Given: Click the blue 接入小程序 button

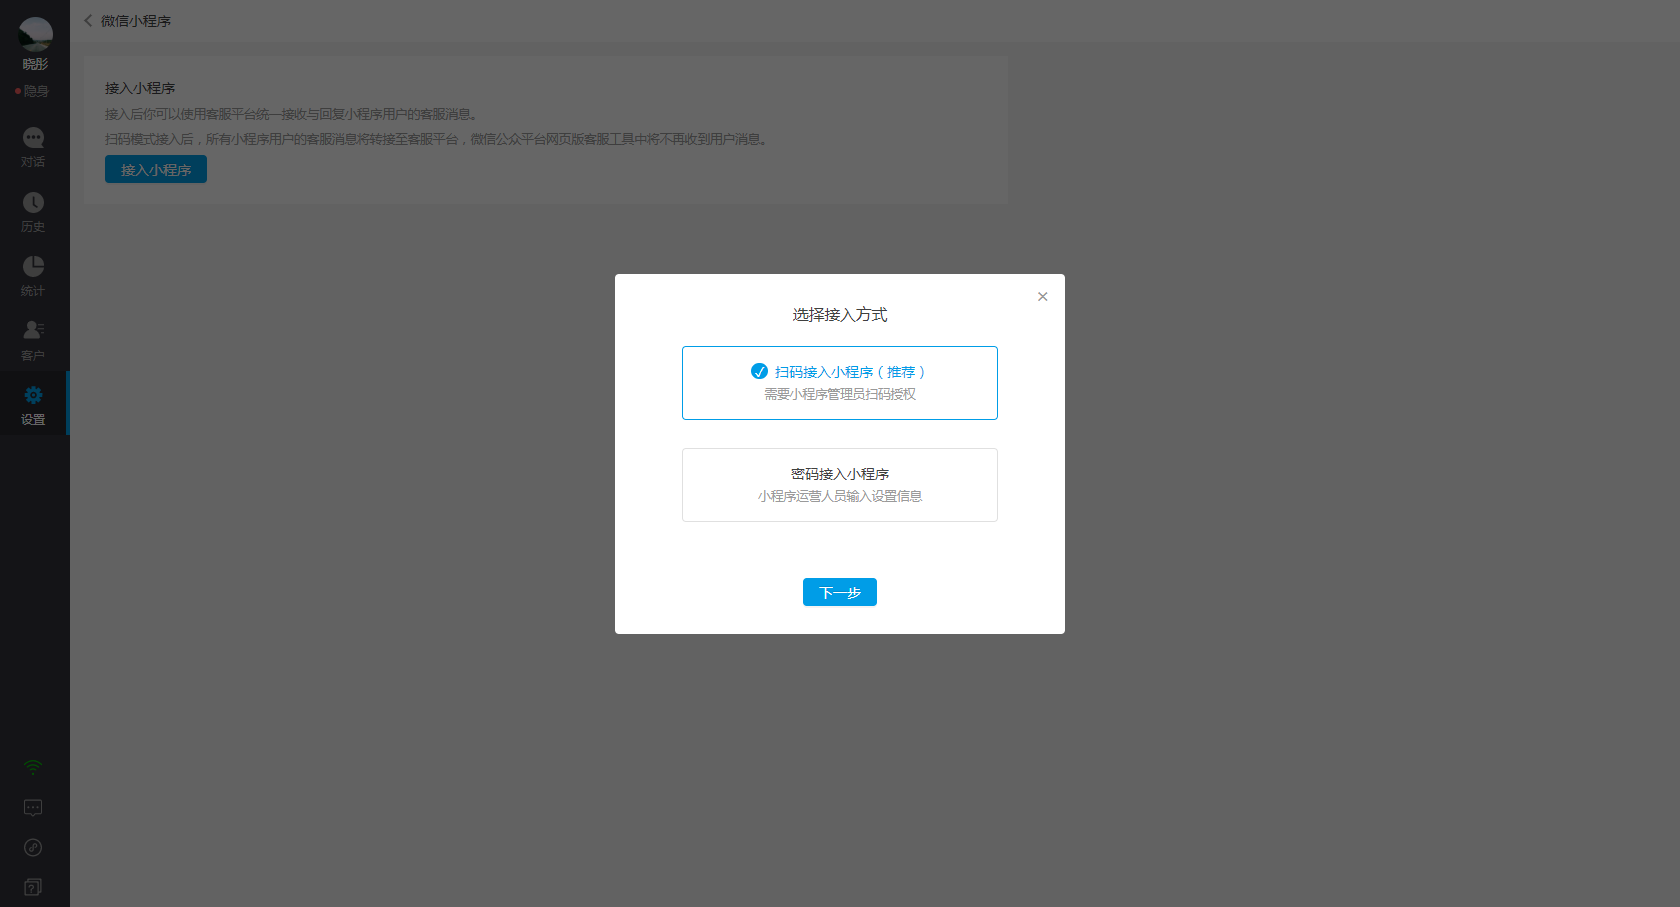Looking at the screenshot, I should coord(156,169).
